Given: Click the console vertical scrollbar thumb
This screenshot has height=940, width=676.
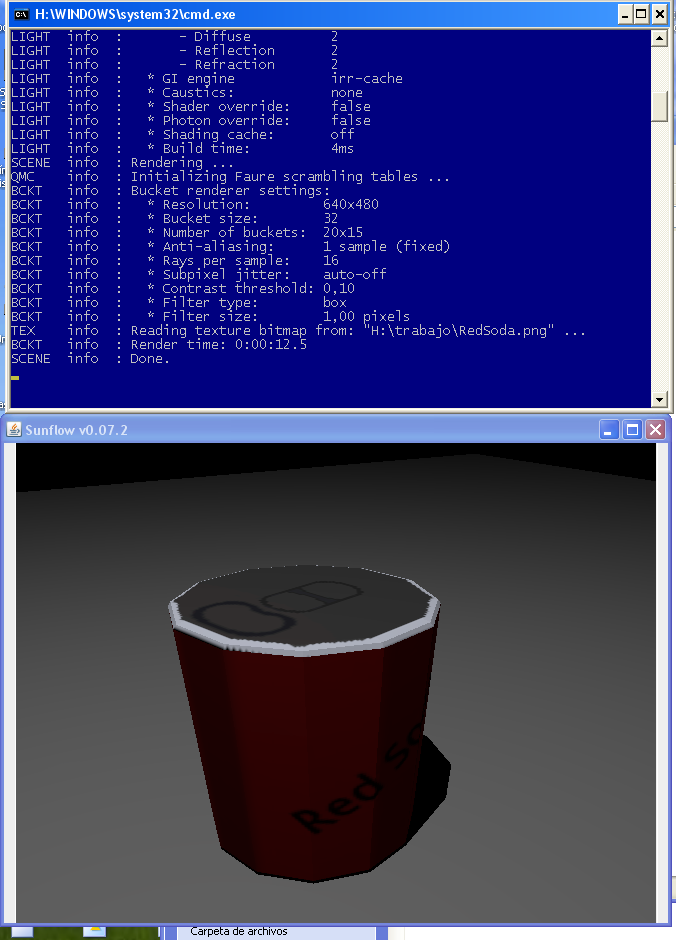Looking at the screenshot, I should [x=659, y=107].
